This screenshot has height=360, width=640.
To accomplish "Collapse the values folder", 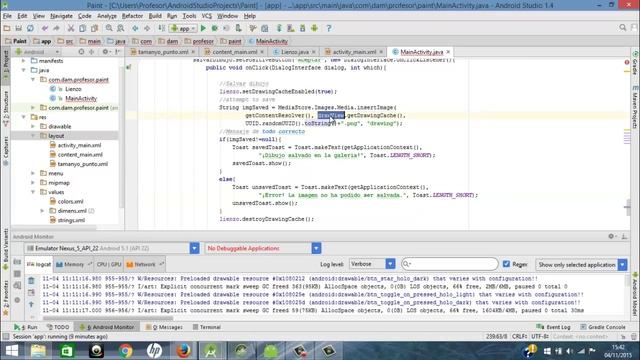I will pyautogui.click(x=33, y=192).
